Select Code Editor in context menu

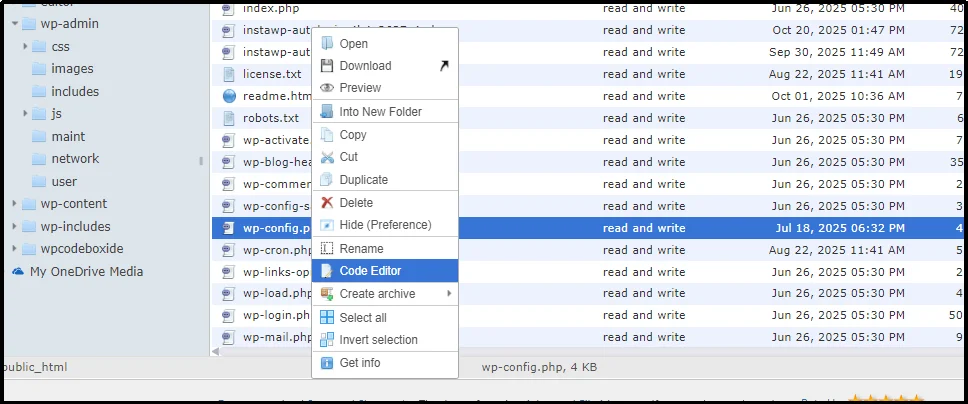[385, 271]
